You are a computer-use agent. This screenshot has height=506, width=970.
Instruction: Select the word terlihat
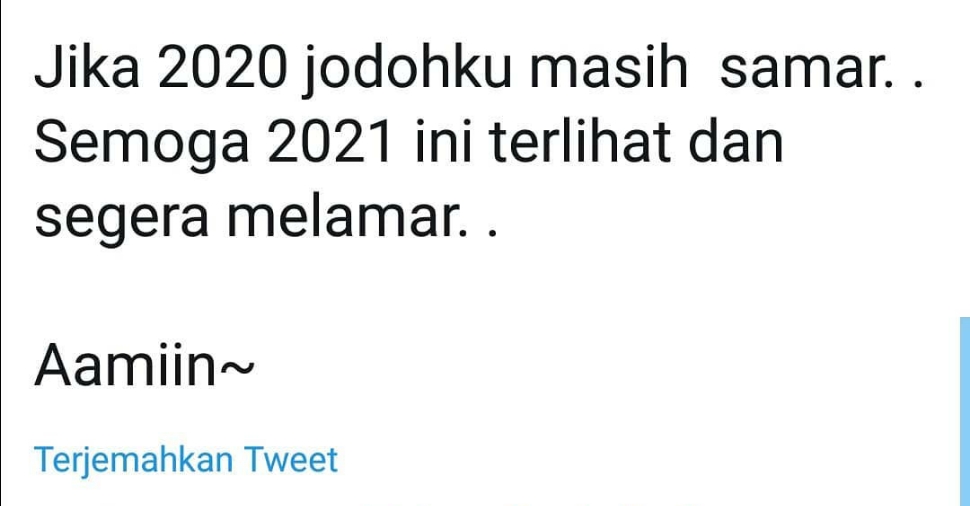pos(580,142)
